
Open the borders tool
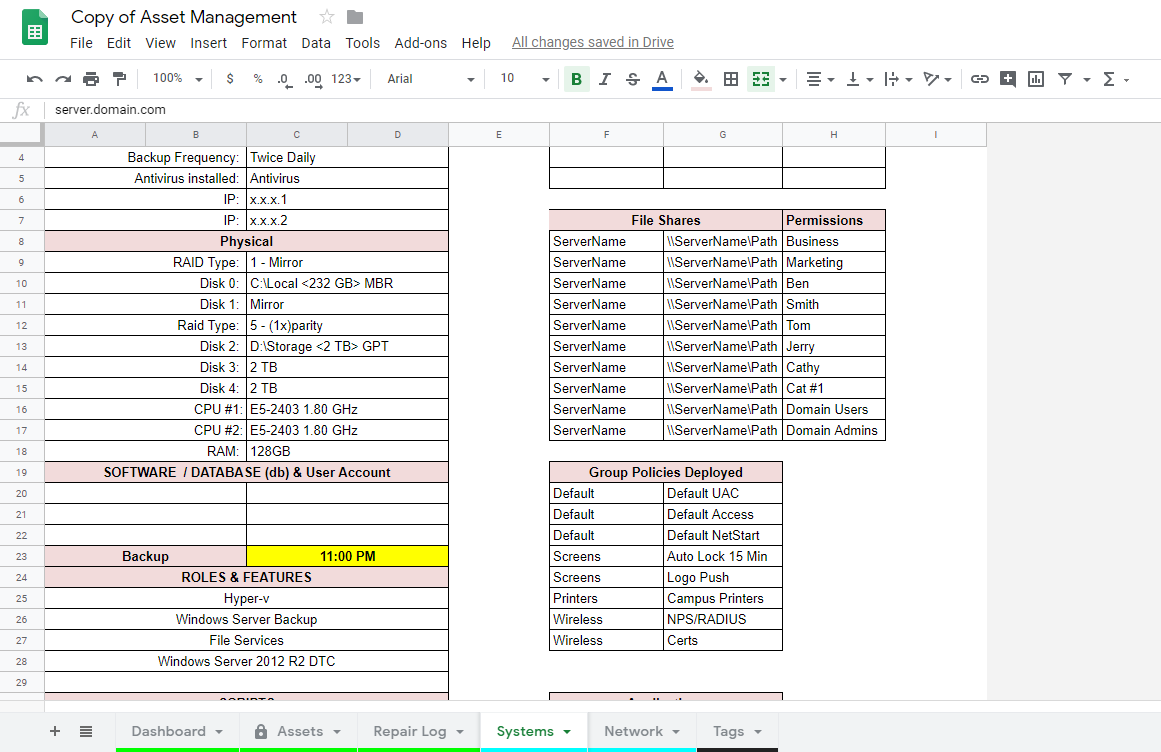coord(731,79)
